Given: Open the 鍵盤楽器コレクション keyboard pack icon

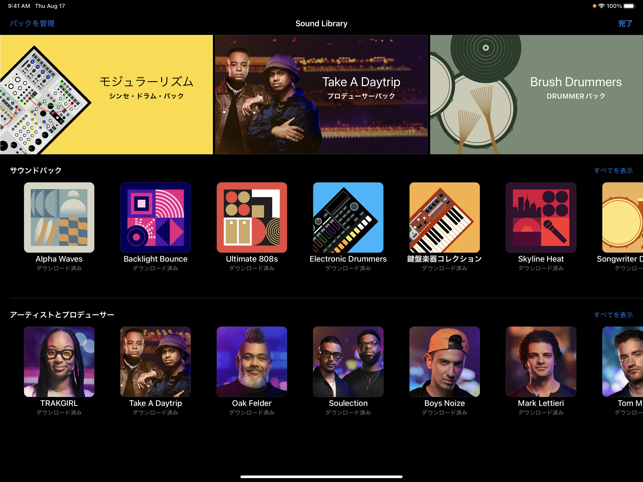Looking at the screenshot, I should (444, 217).
